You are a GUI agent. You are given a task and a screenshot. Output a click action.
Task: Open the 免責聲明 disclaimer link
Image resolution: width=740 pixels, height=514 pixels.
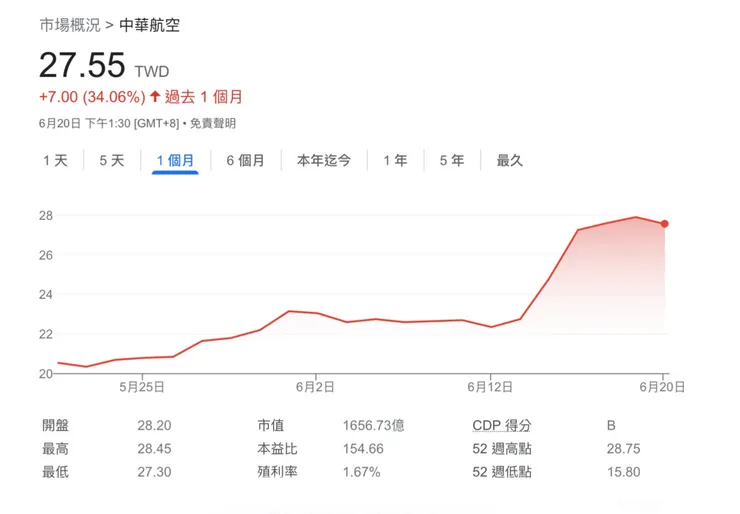213,124
